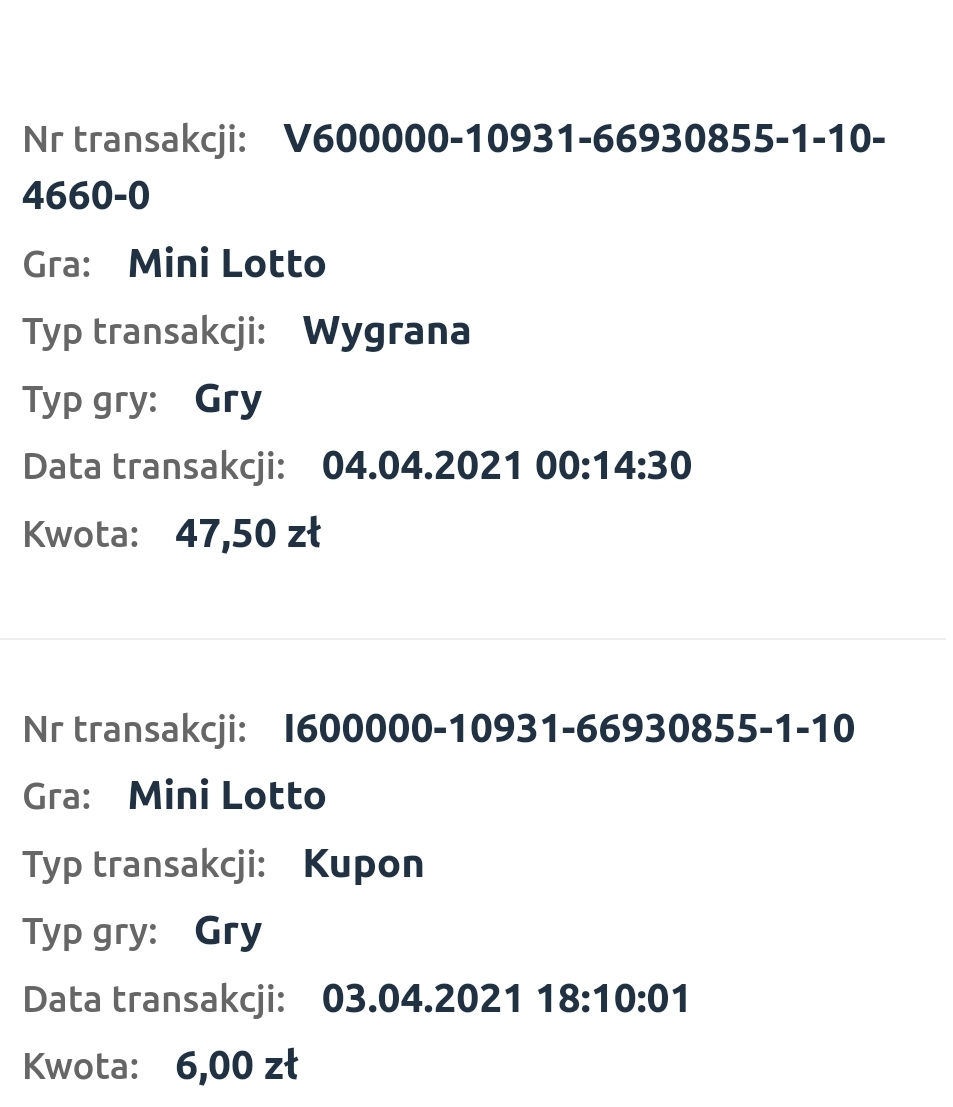Click the coupon transaction number I600000-10931-66930855-1-10
This screenshot has width=953, height=1107.
[x=569, y=728]
